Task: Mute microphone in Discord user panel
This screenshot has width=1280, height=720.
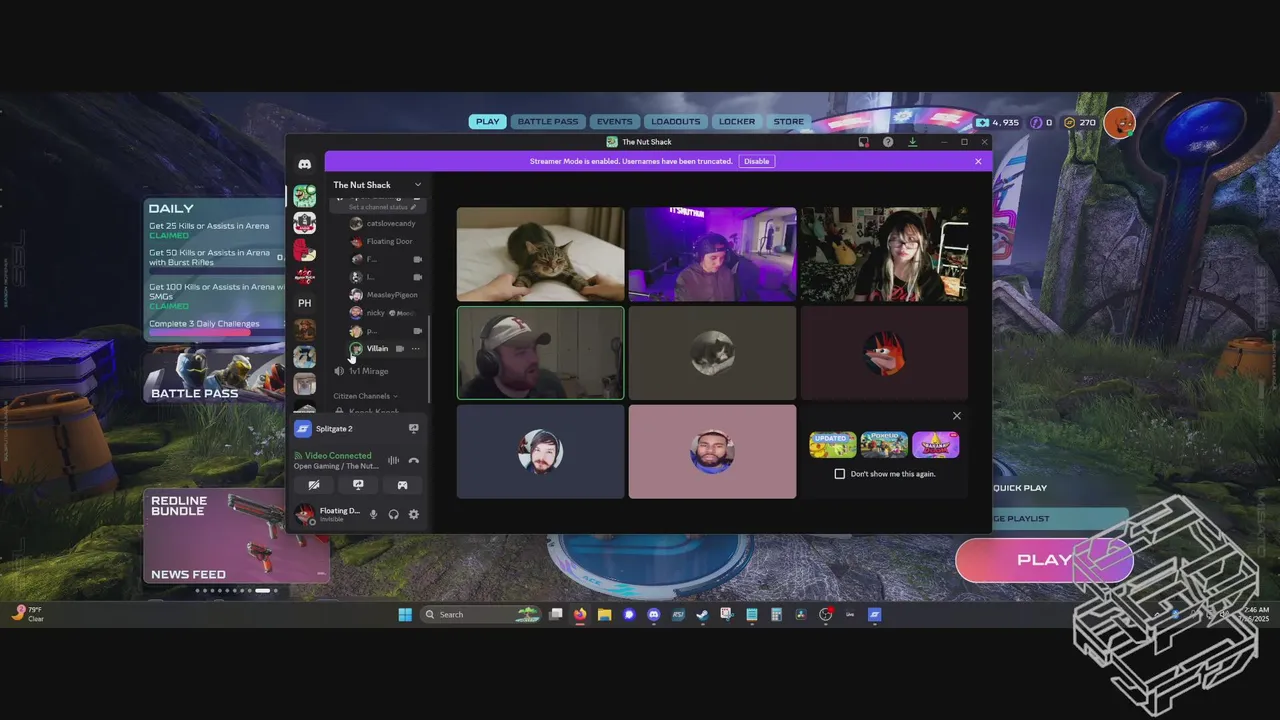Action: pos(374,515)
